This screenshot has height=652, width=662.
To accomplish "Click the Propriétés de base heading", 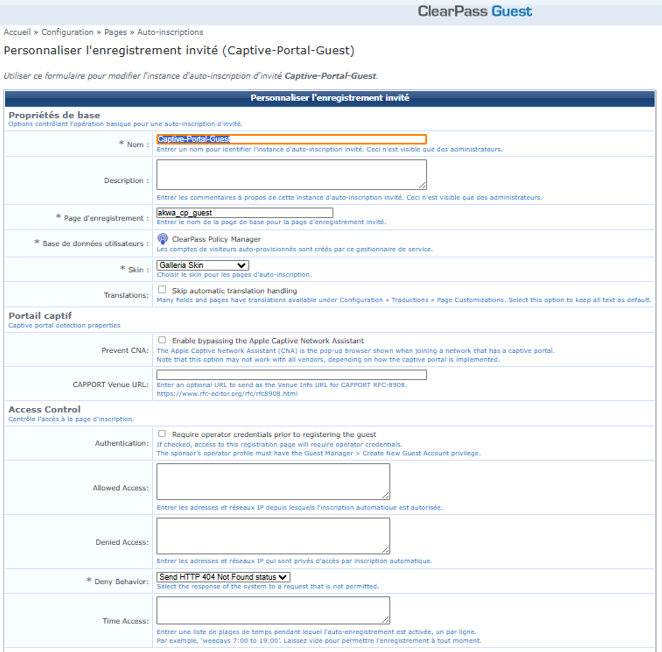I will tap(54, 115).
